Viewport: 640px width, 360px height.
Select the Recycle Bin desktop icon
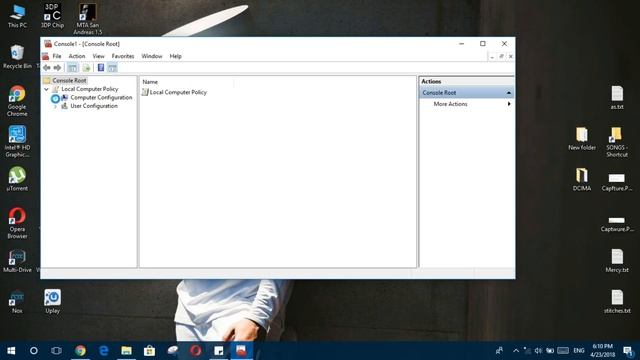[x=17, y=56]
